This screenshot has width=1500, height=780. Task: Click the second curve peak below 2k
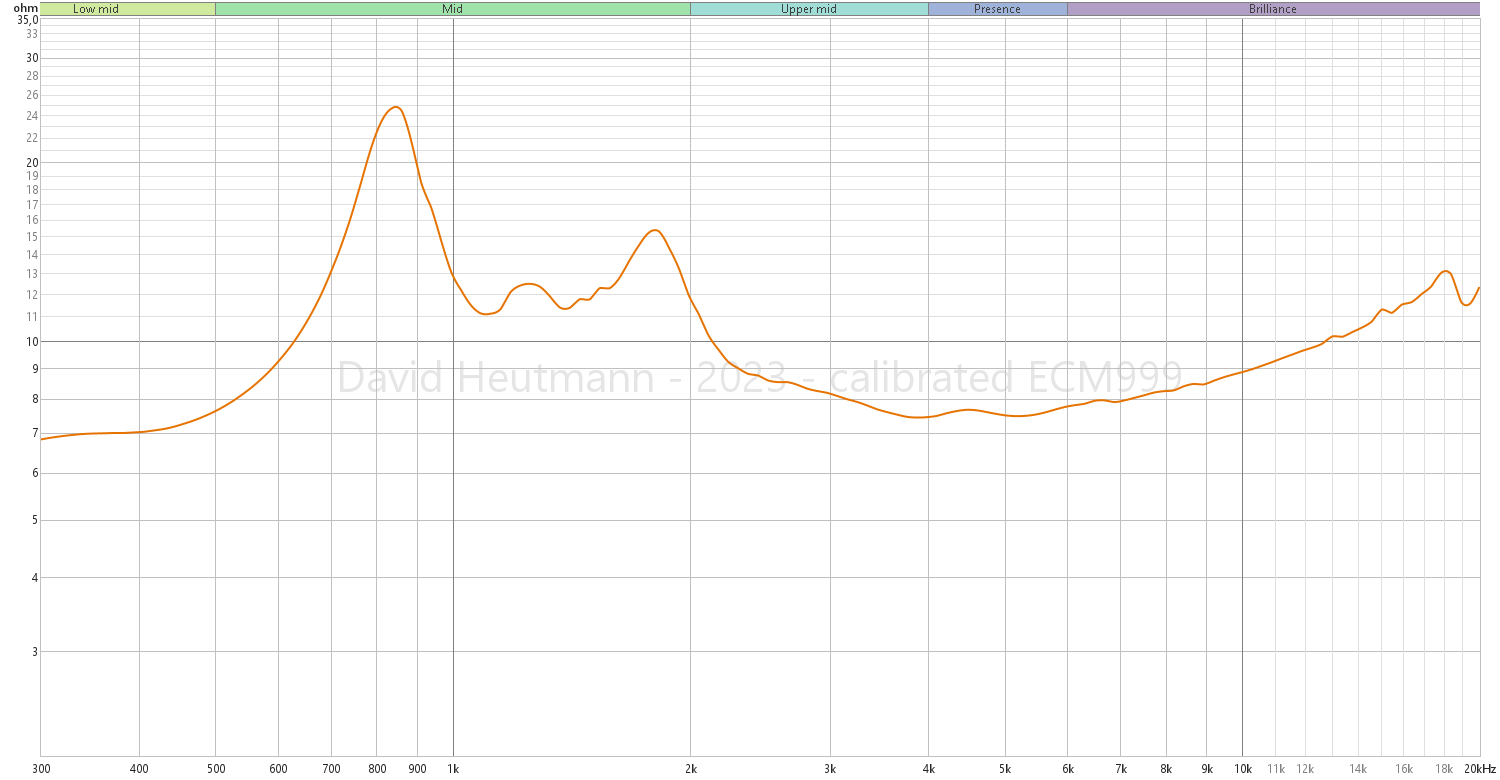653,230
